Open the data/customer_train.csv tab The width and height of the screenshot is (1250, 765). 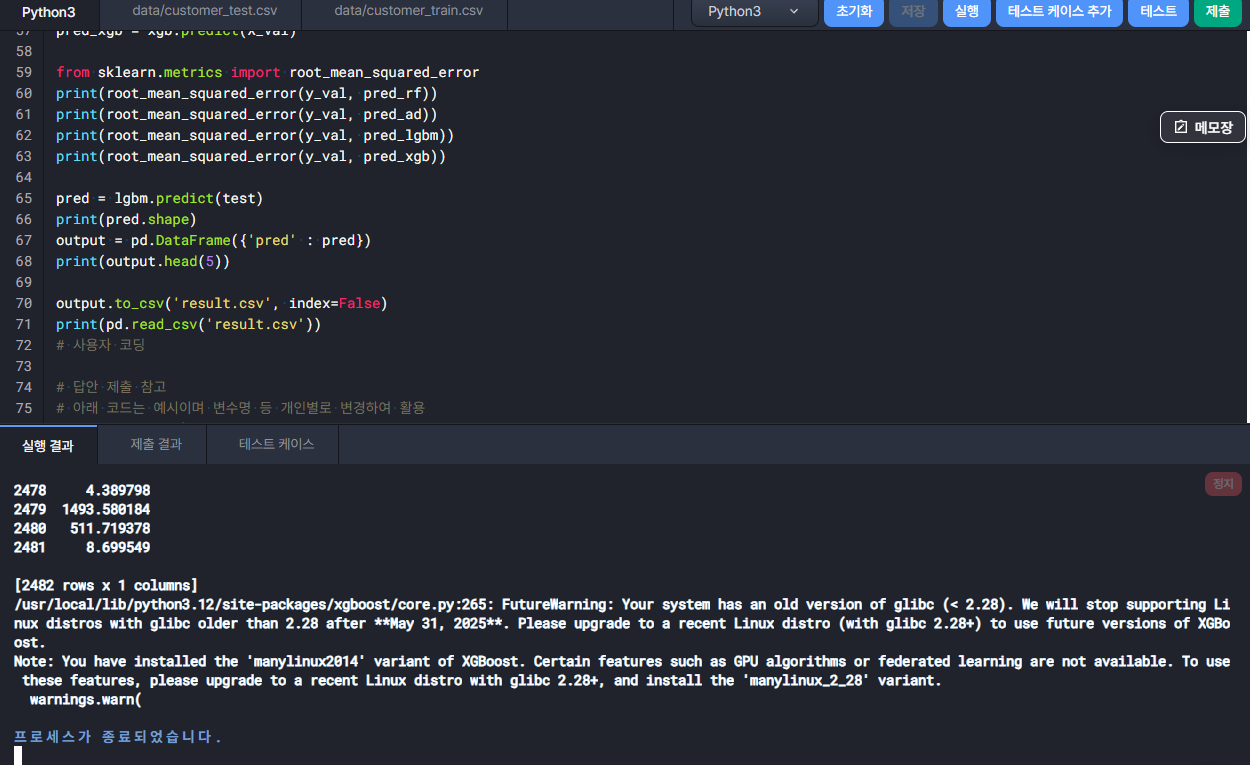point(408,11)
